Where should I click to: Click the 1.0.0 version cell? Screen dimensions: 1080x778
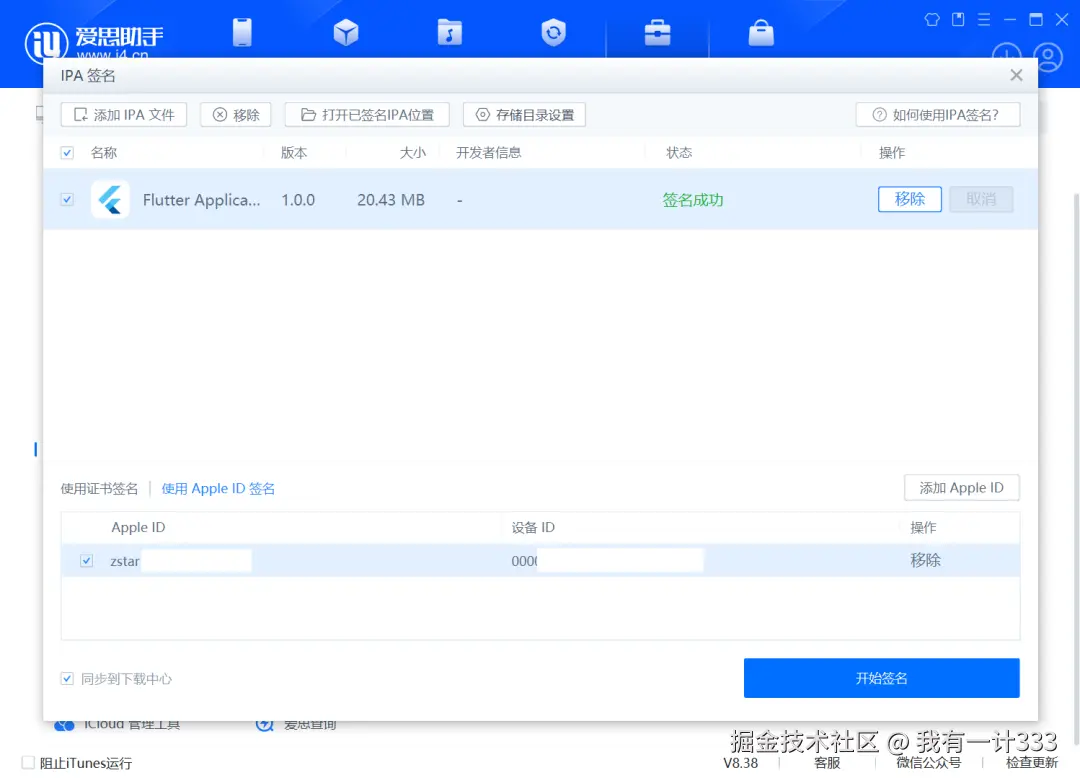click(x=298, y=200)
